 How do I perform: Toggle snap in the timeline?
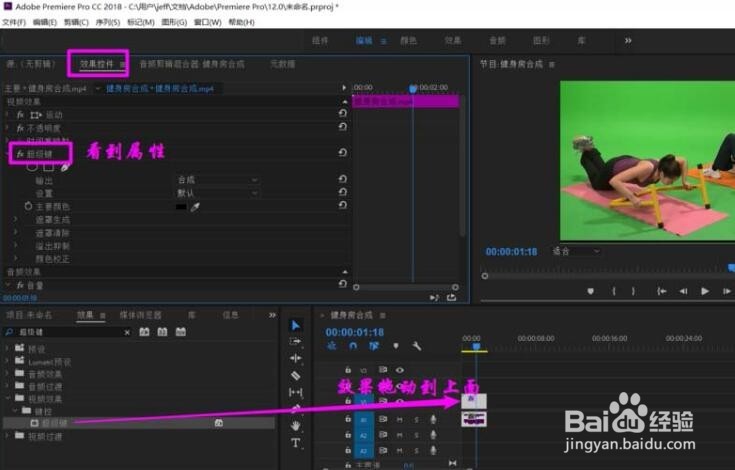[x=352, y=346]
